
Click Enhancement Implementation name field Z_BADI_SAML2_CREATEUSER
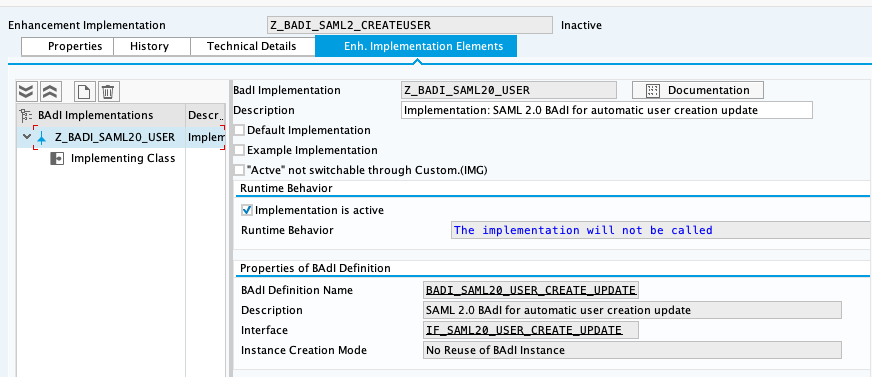(x=410, y=25)
